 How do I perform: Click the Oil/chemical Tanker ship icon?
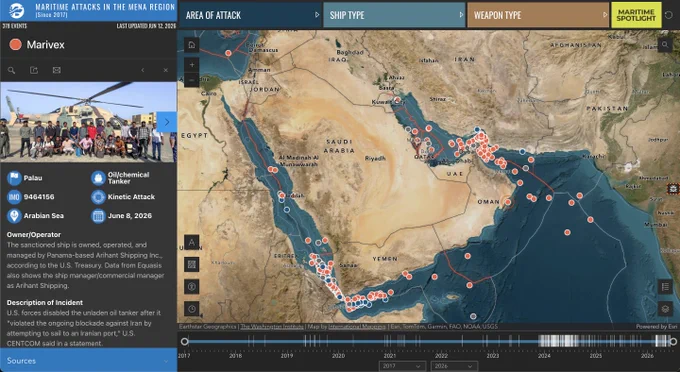tap(98, 178)
